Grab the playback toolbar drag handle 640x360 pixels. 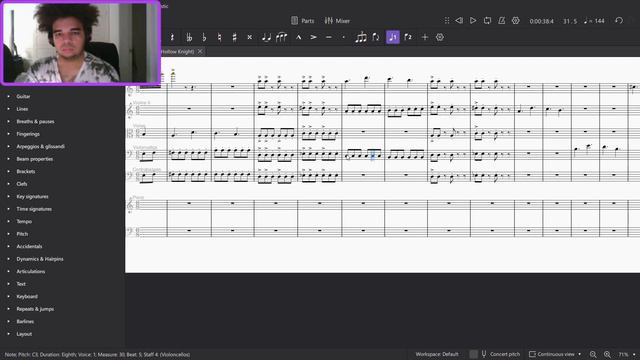click(x=447, y=20)
